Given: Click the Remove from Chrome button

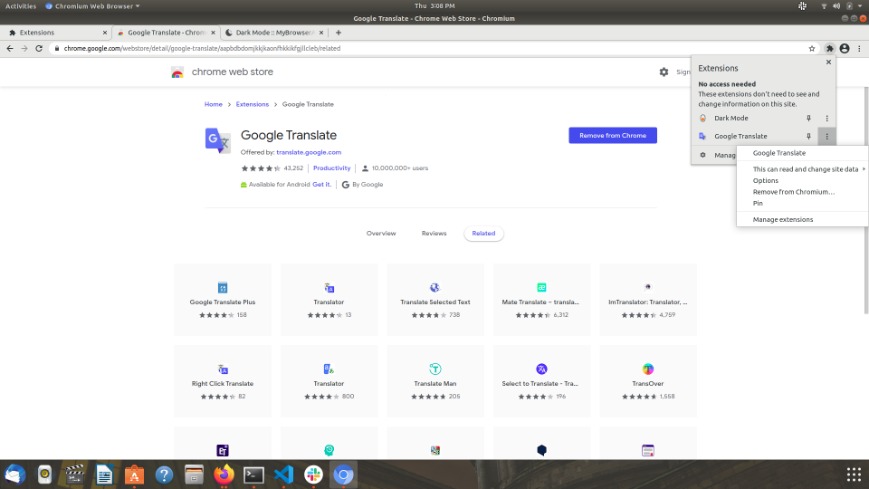Looking at the screenshot, I should pos(612,135).
